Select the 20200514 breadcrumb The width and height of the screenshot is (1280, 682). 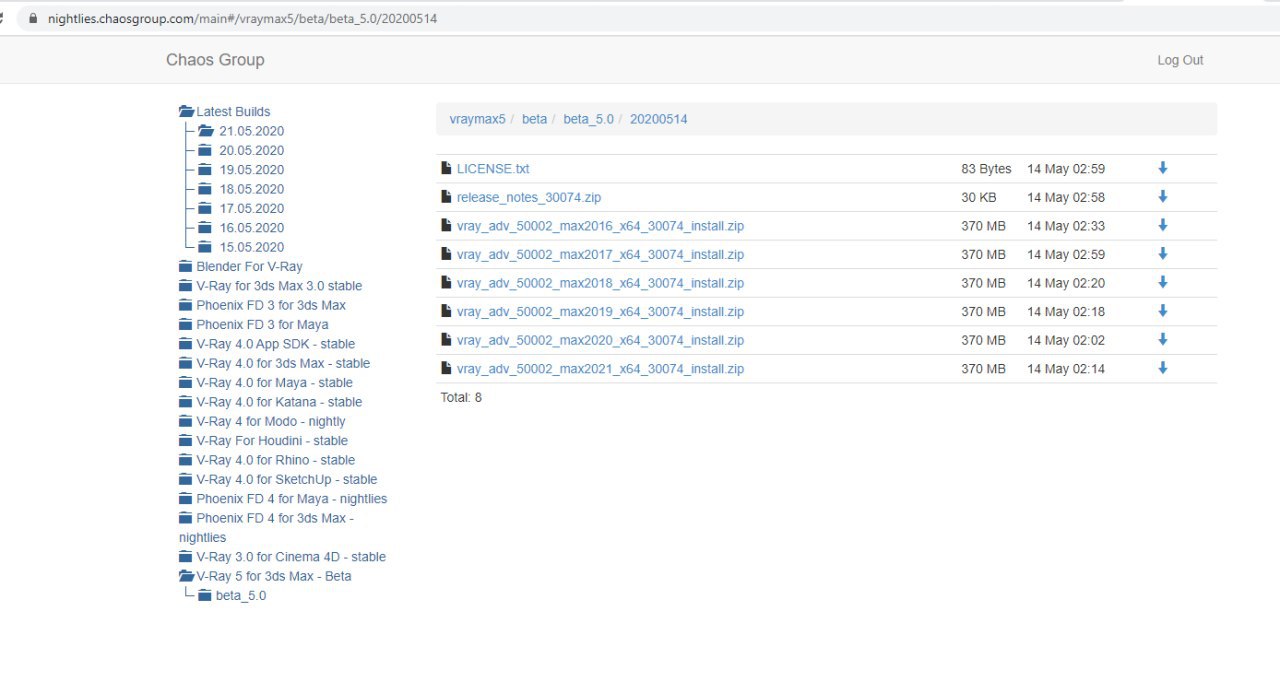click(x=659, y=119)
